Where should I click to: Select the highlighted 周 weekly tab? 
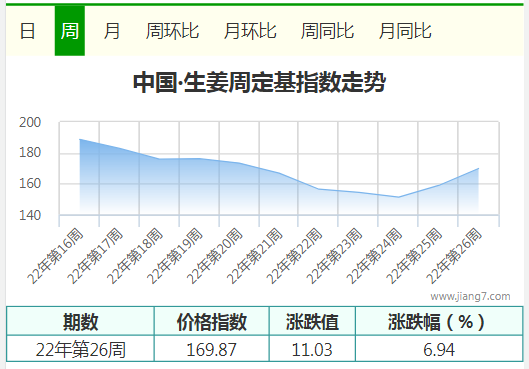tap(70, 31)
